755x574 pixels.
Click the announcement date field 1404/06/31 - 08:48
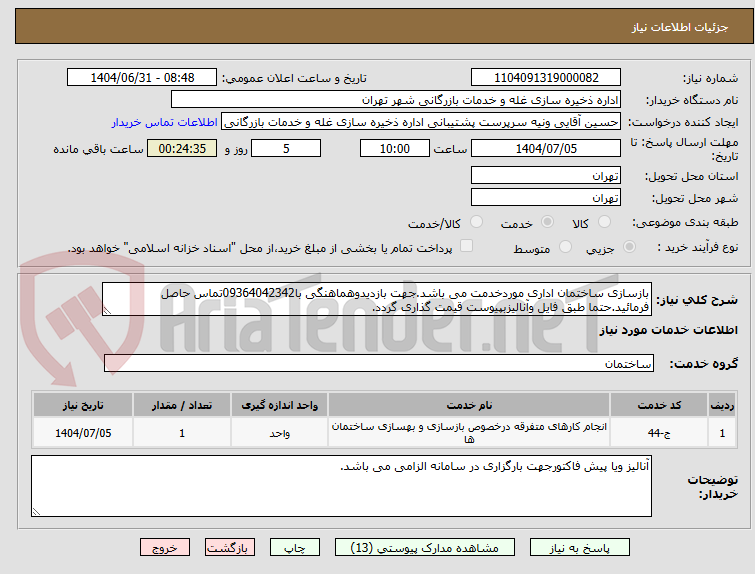coord(142,78)
